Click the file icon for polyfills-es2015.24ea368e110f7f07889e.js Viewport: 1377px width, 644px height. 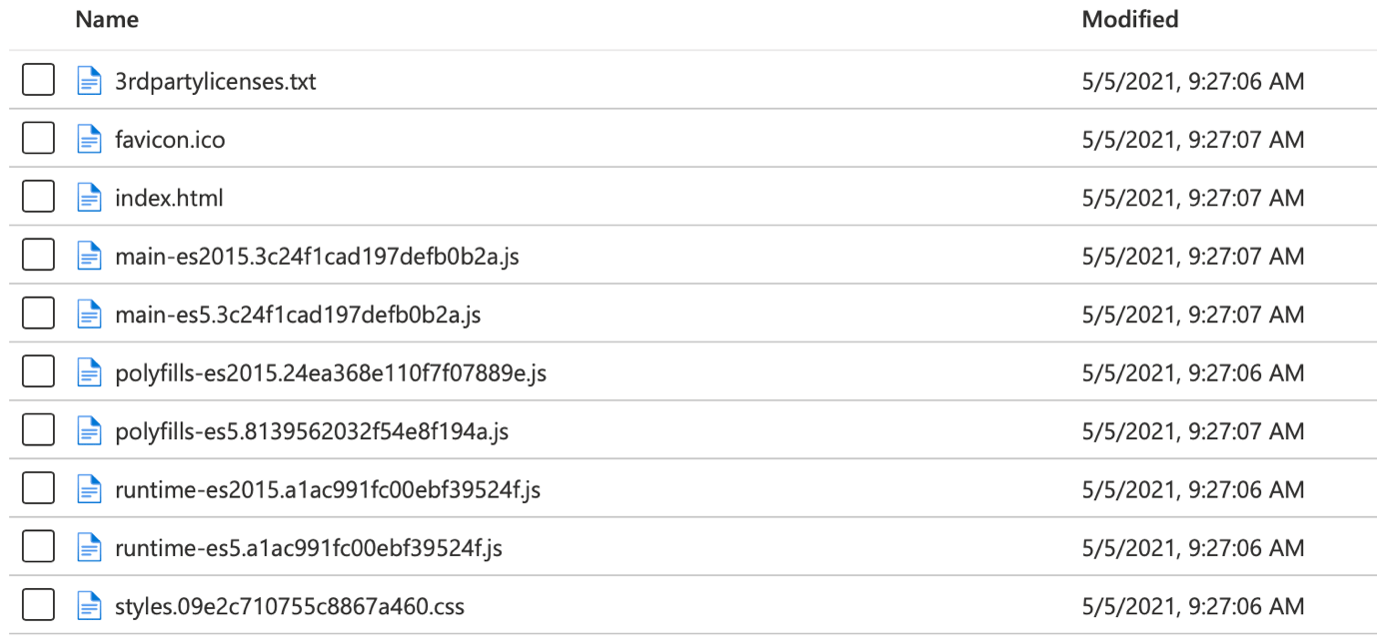90,373
